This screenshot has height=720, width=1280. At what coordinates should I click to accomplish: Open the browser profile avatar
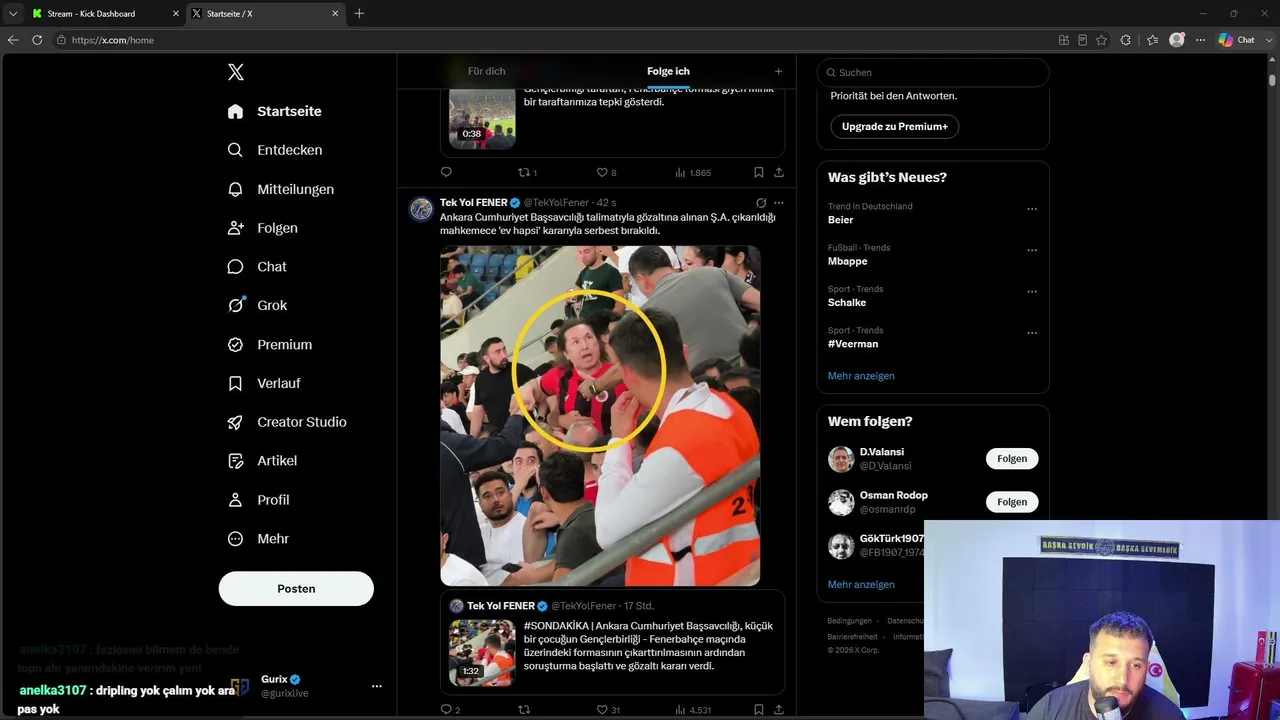[x=1177, y=40]
